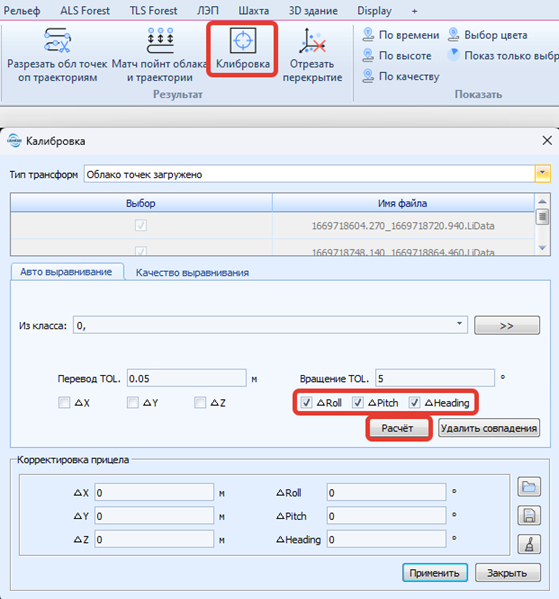This screenshot has width=559, height=599.
Task: Click the ΔY correction value field
Action: 154,516
